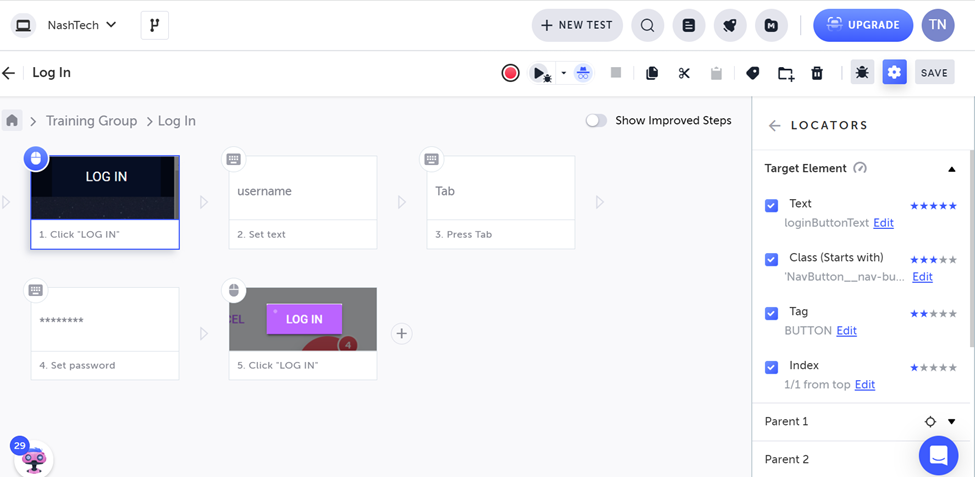Click the scissors cut icon

point(684,73)
